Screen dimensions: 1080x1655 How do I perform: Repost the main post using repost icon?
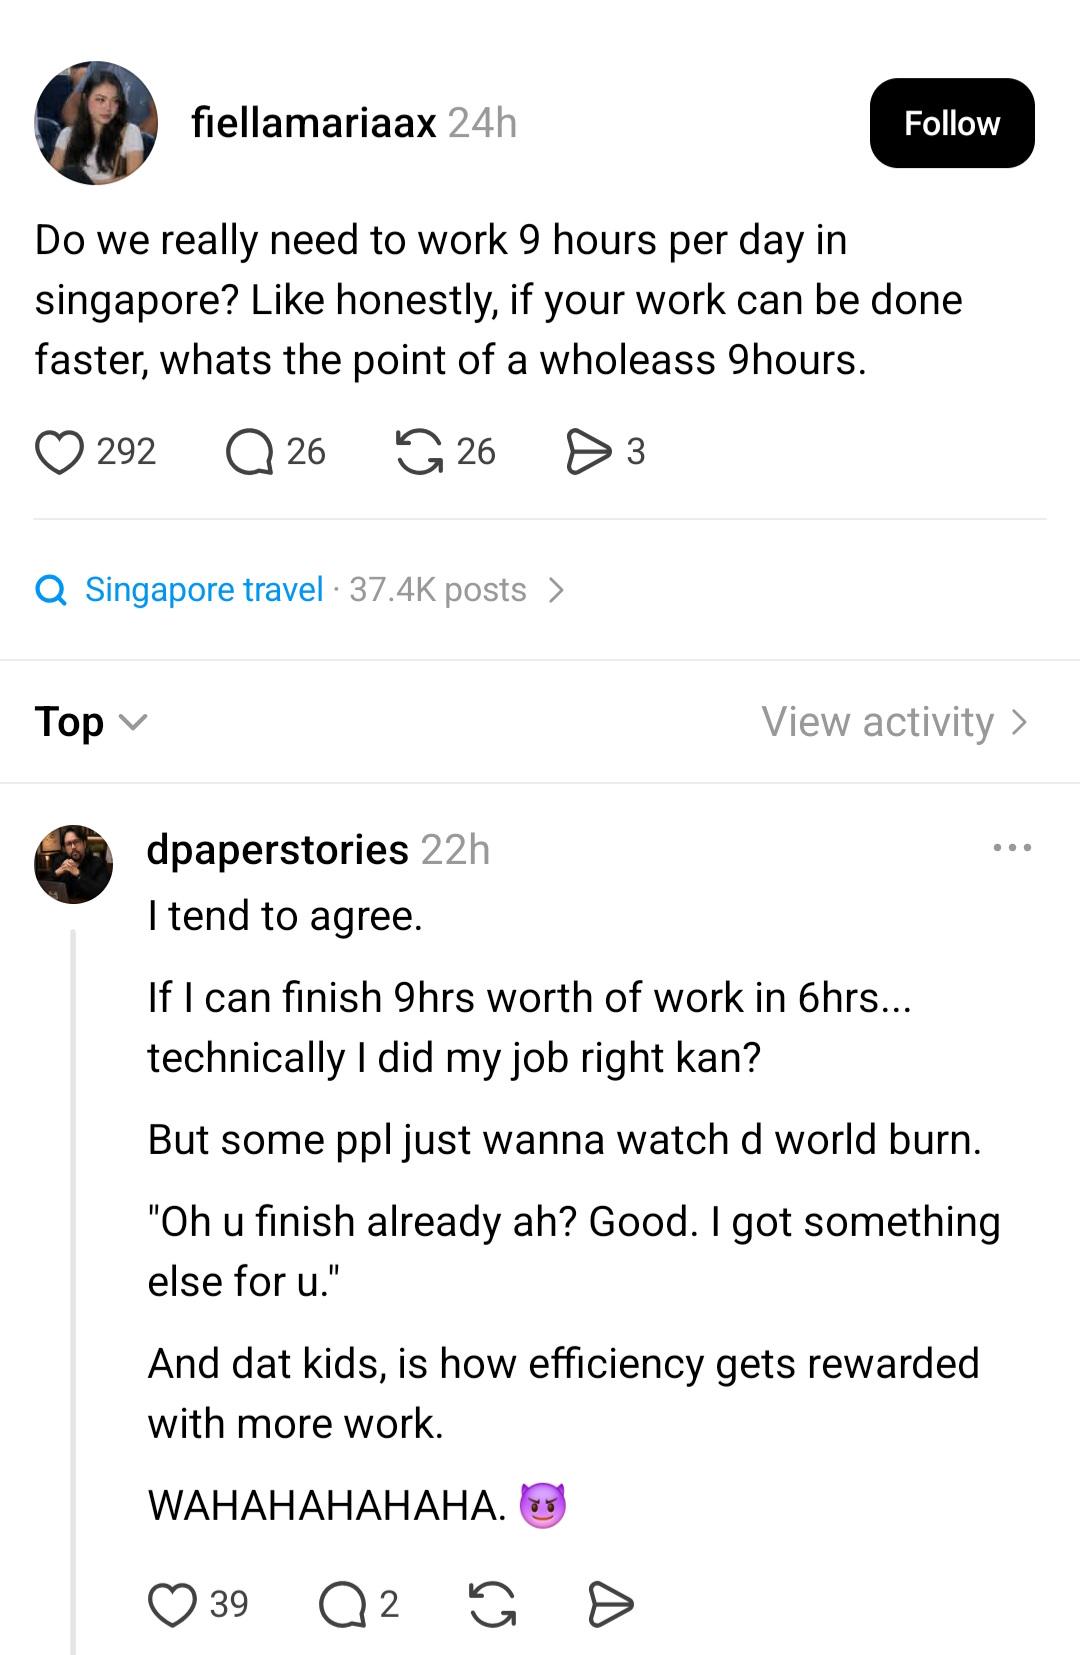tap(419, 451)
